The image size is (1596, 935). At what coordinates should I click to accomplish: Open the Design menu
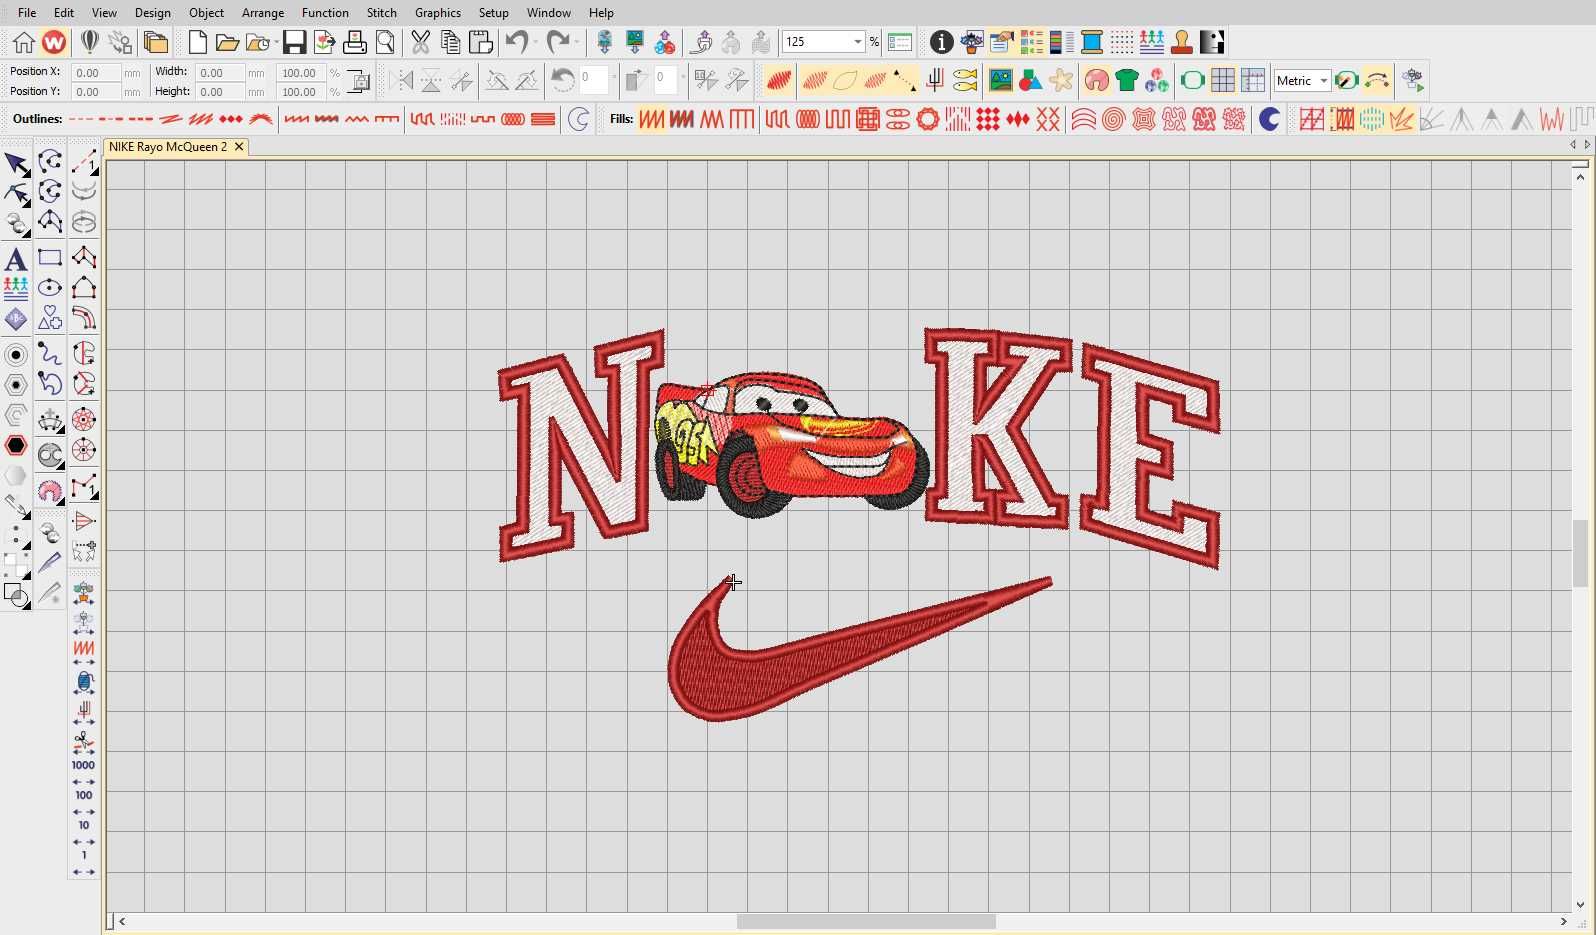152,12
